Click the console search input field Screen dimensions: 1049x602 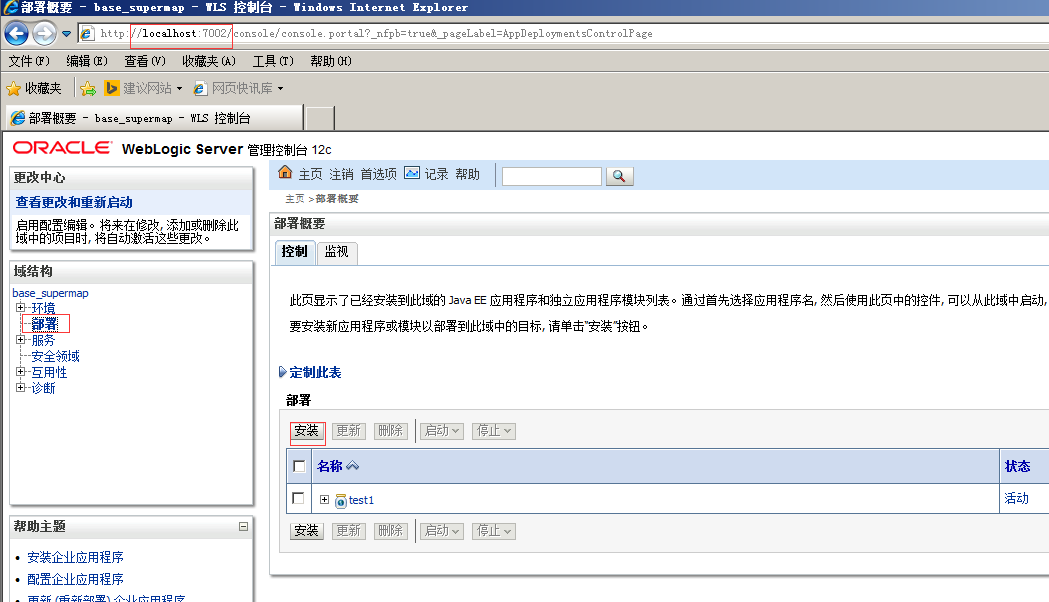coord(552,176)
